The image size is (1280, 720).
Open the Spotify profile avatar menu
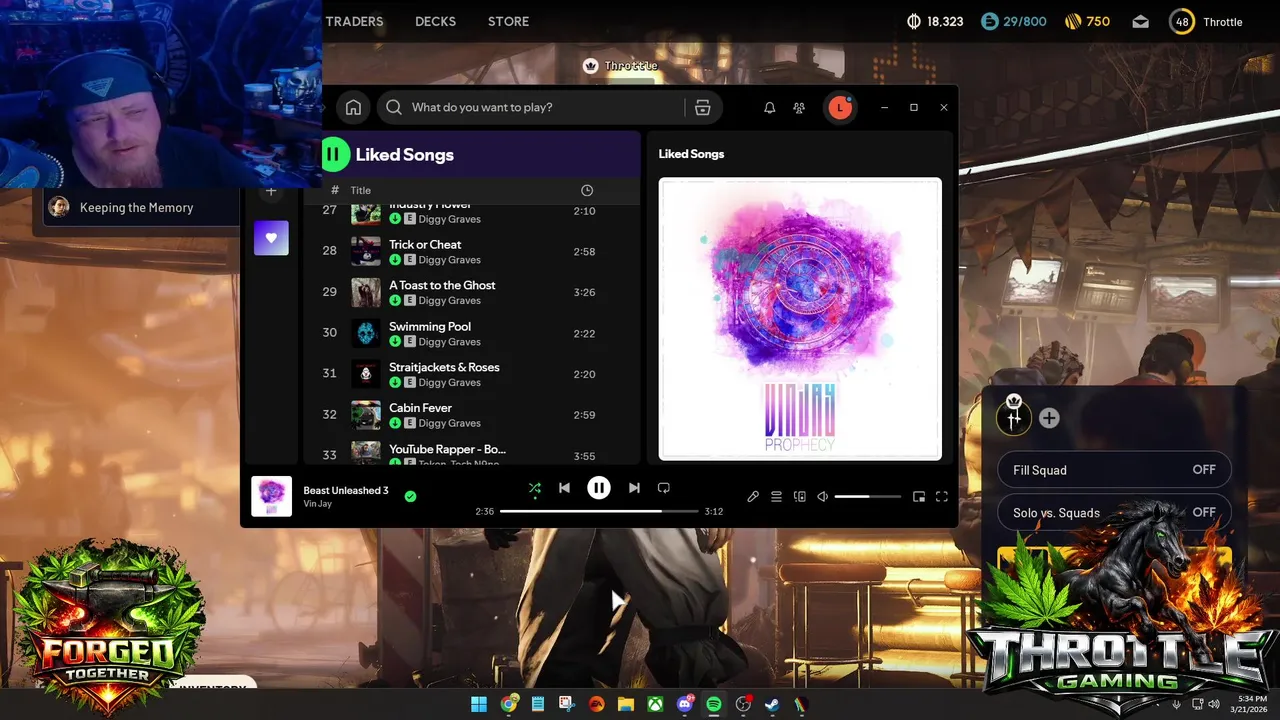[x=840, y=107]
